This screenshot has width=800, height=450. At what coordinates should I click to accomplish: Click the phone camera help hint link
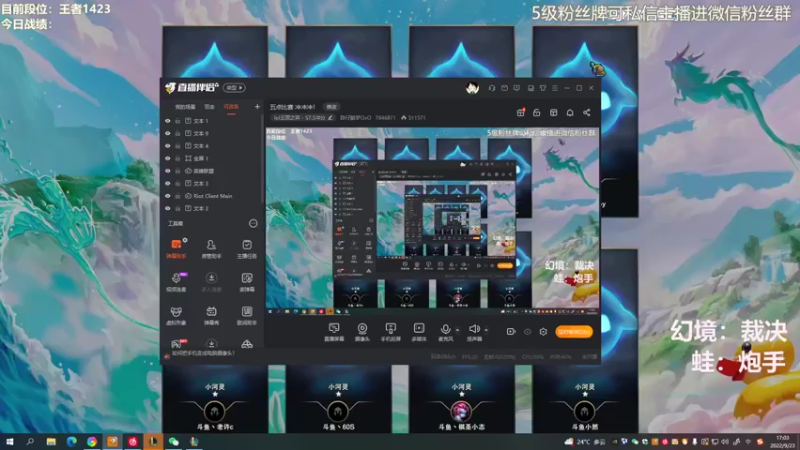[203, 353]
